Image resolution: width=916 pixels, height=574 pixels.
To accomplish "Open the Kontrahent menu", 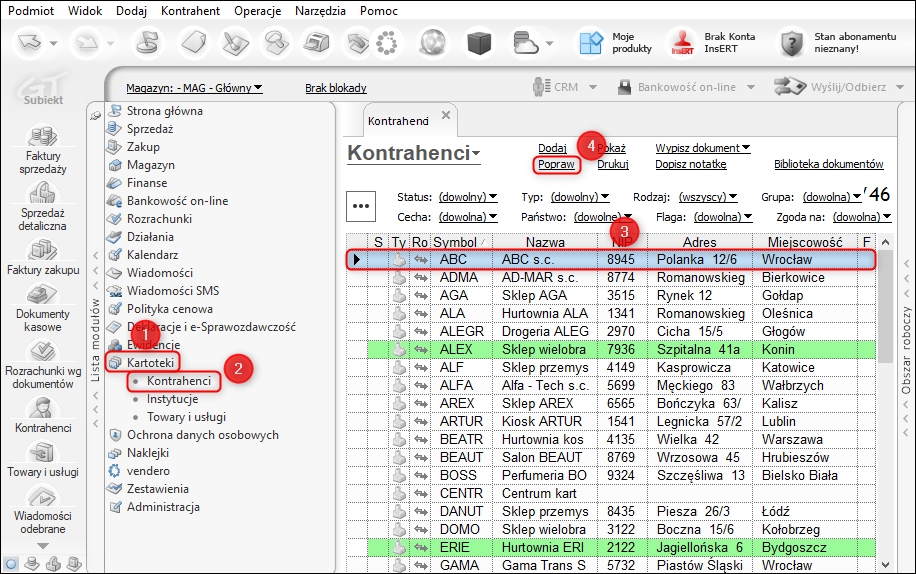I will 189,11.
